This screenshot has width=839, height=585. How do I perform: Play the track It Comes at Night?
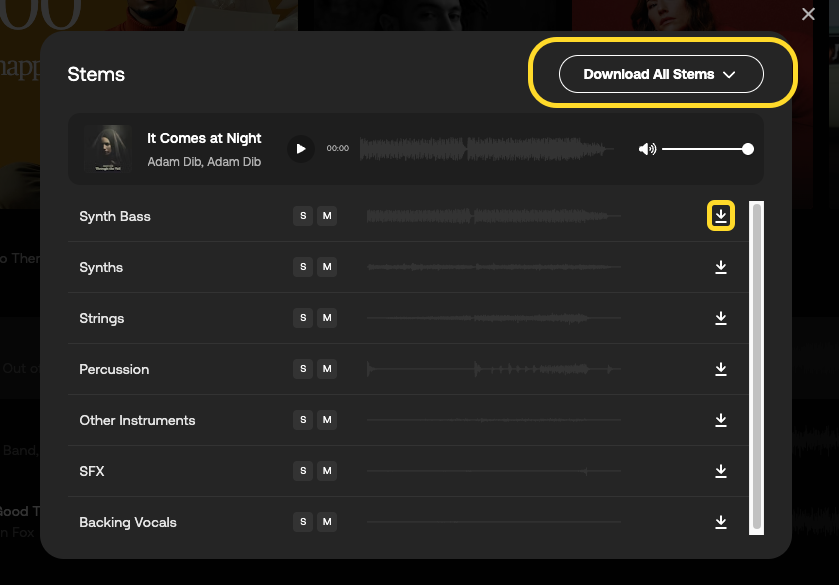[300, 149]
